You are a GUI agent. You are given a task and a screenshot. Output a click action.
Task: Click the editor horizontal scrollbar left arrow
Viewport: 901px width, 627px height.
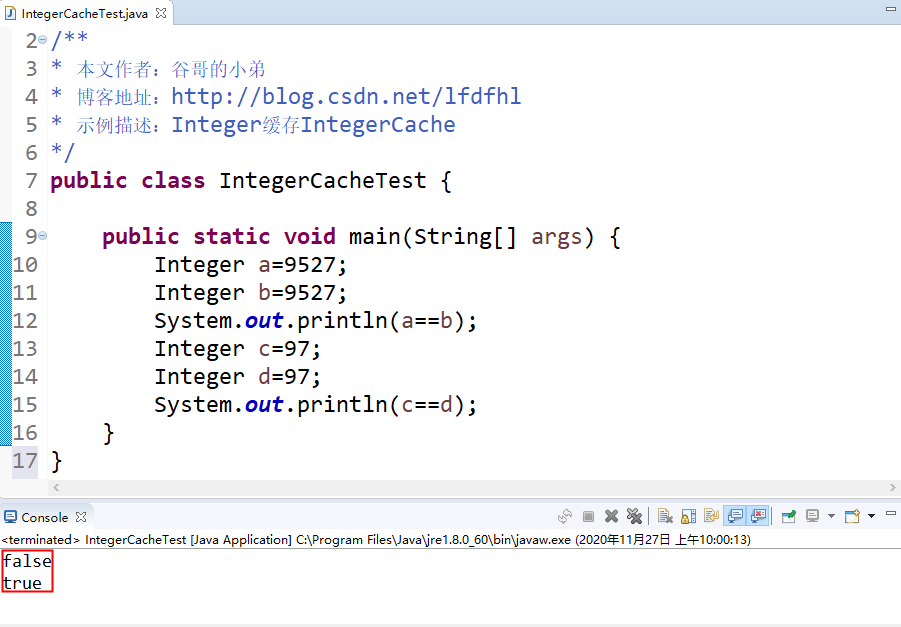coord(56,487)
